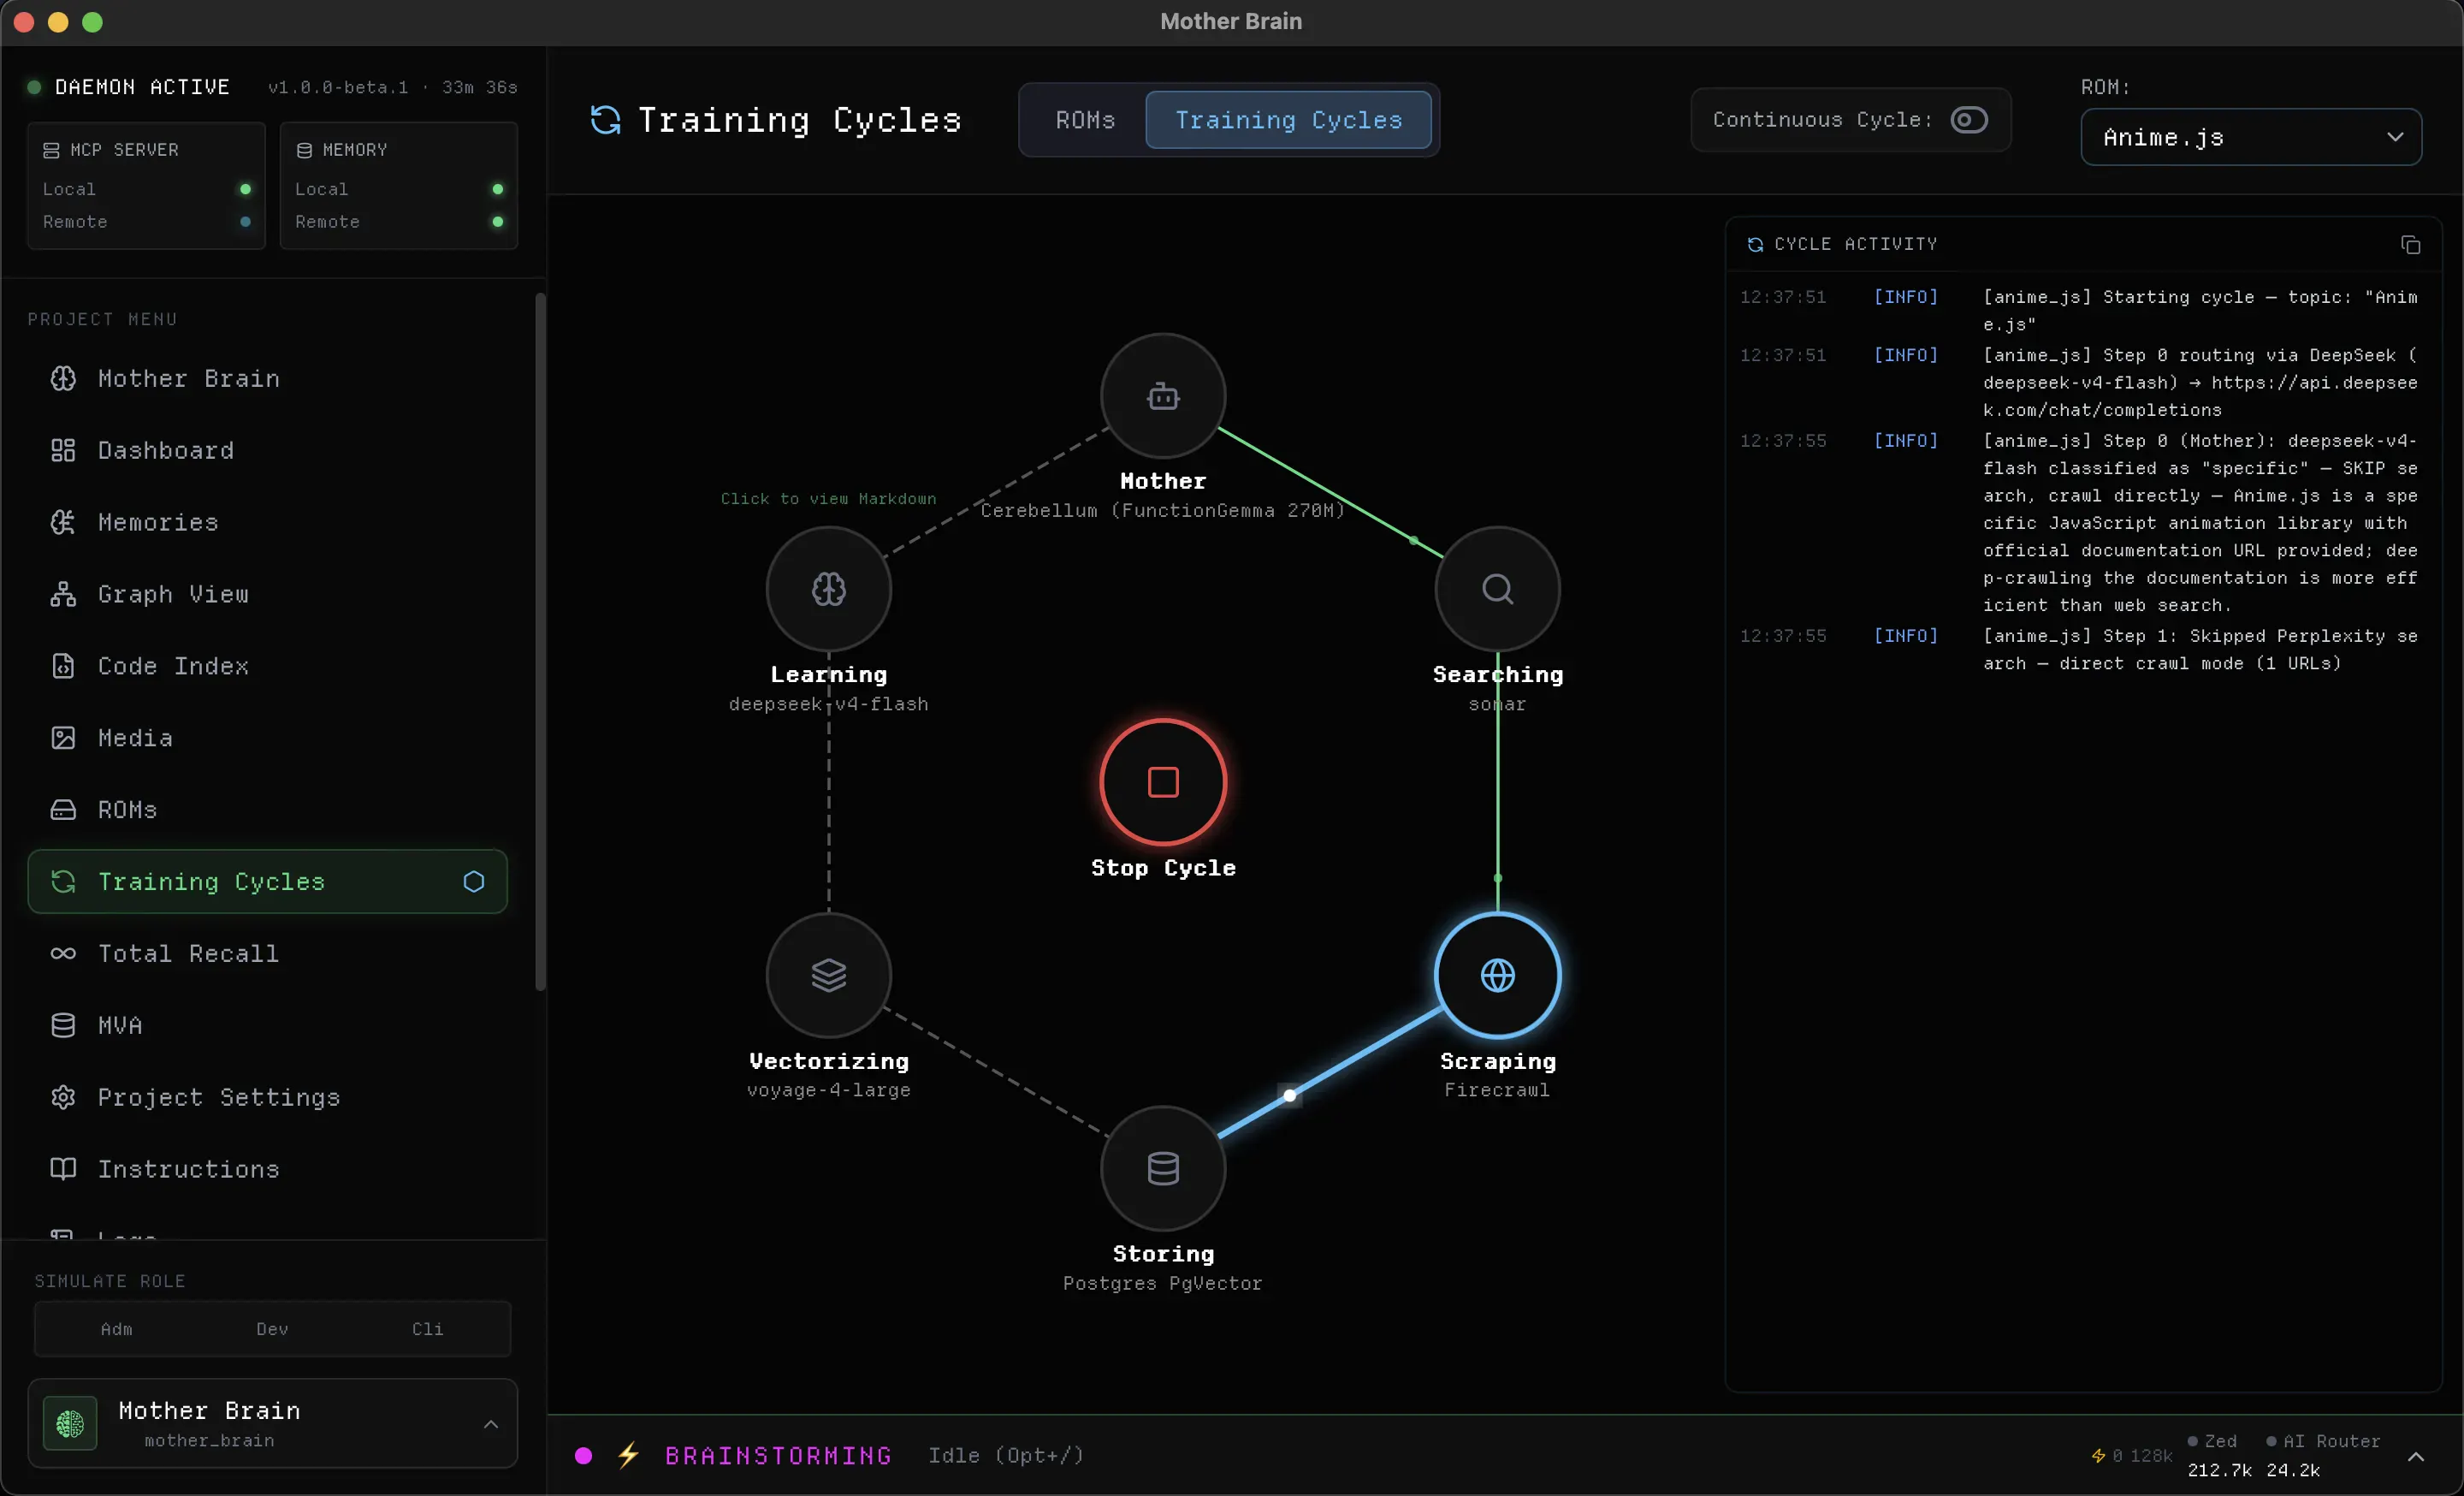Click the lightning bolt icon beside Brainstorming

[628, 1455]
